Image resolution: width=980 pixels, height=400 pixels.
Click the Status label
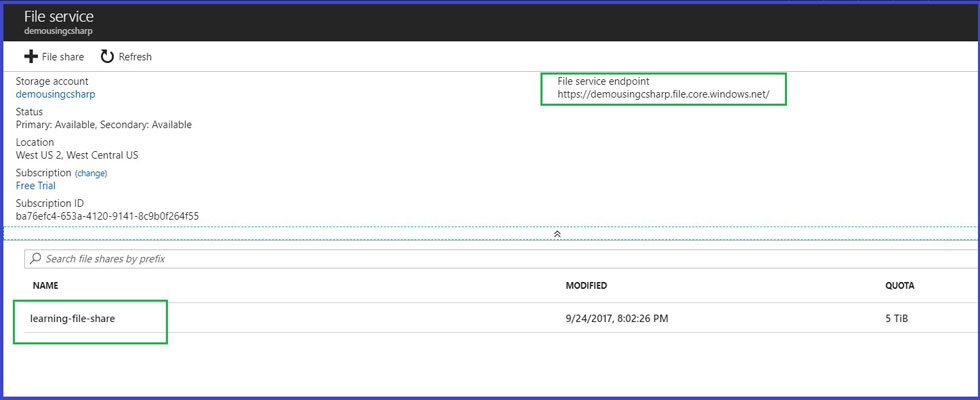(x=29, y=112)
